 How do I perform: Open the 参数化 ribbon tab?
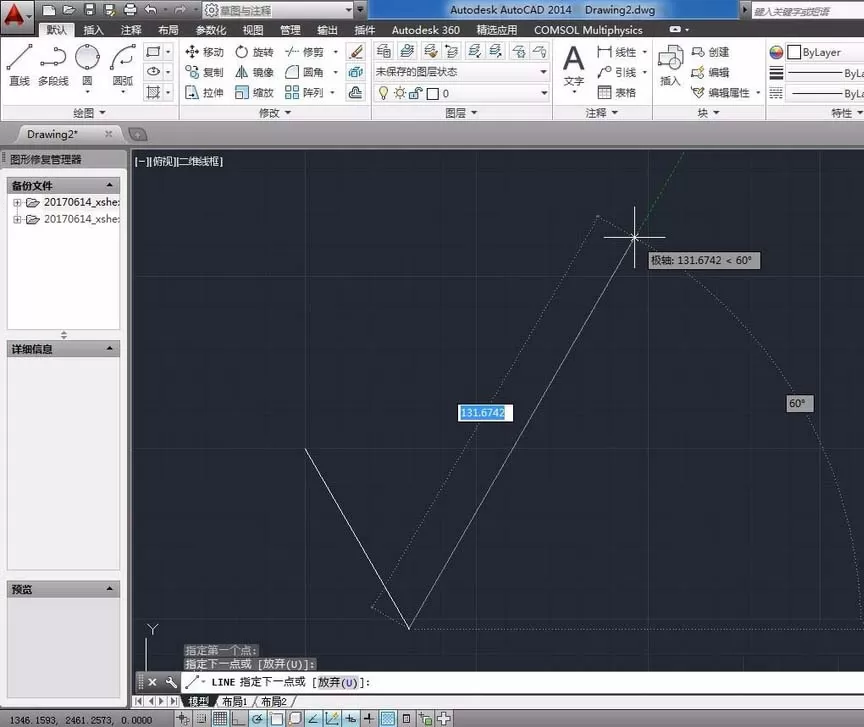pyautogui.click(x=210, y=30)
